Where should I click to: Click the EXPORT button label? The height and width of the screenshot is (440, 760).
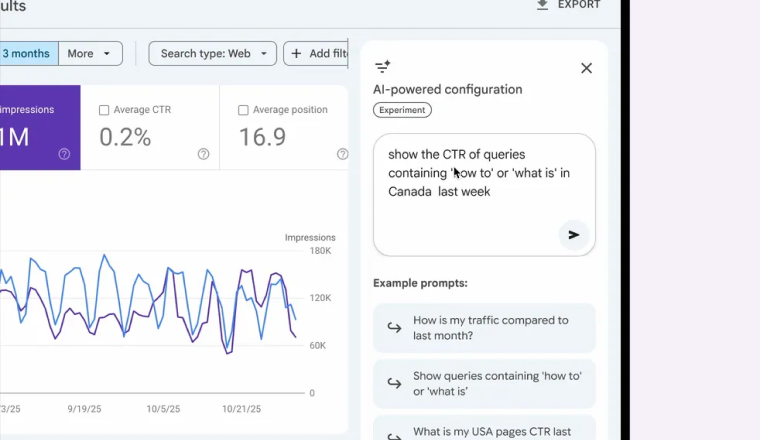pos(579,5)
